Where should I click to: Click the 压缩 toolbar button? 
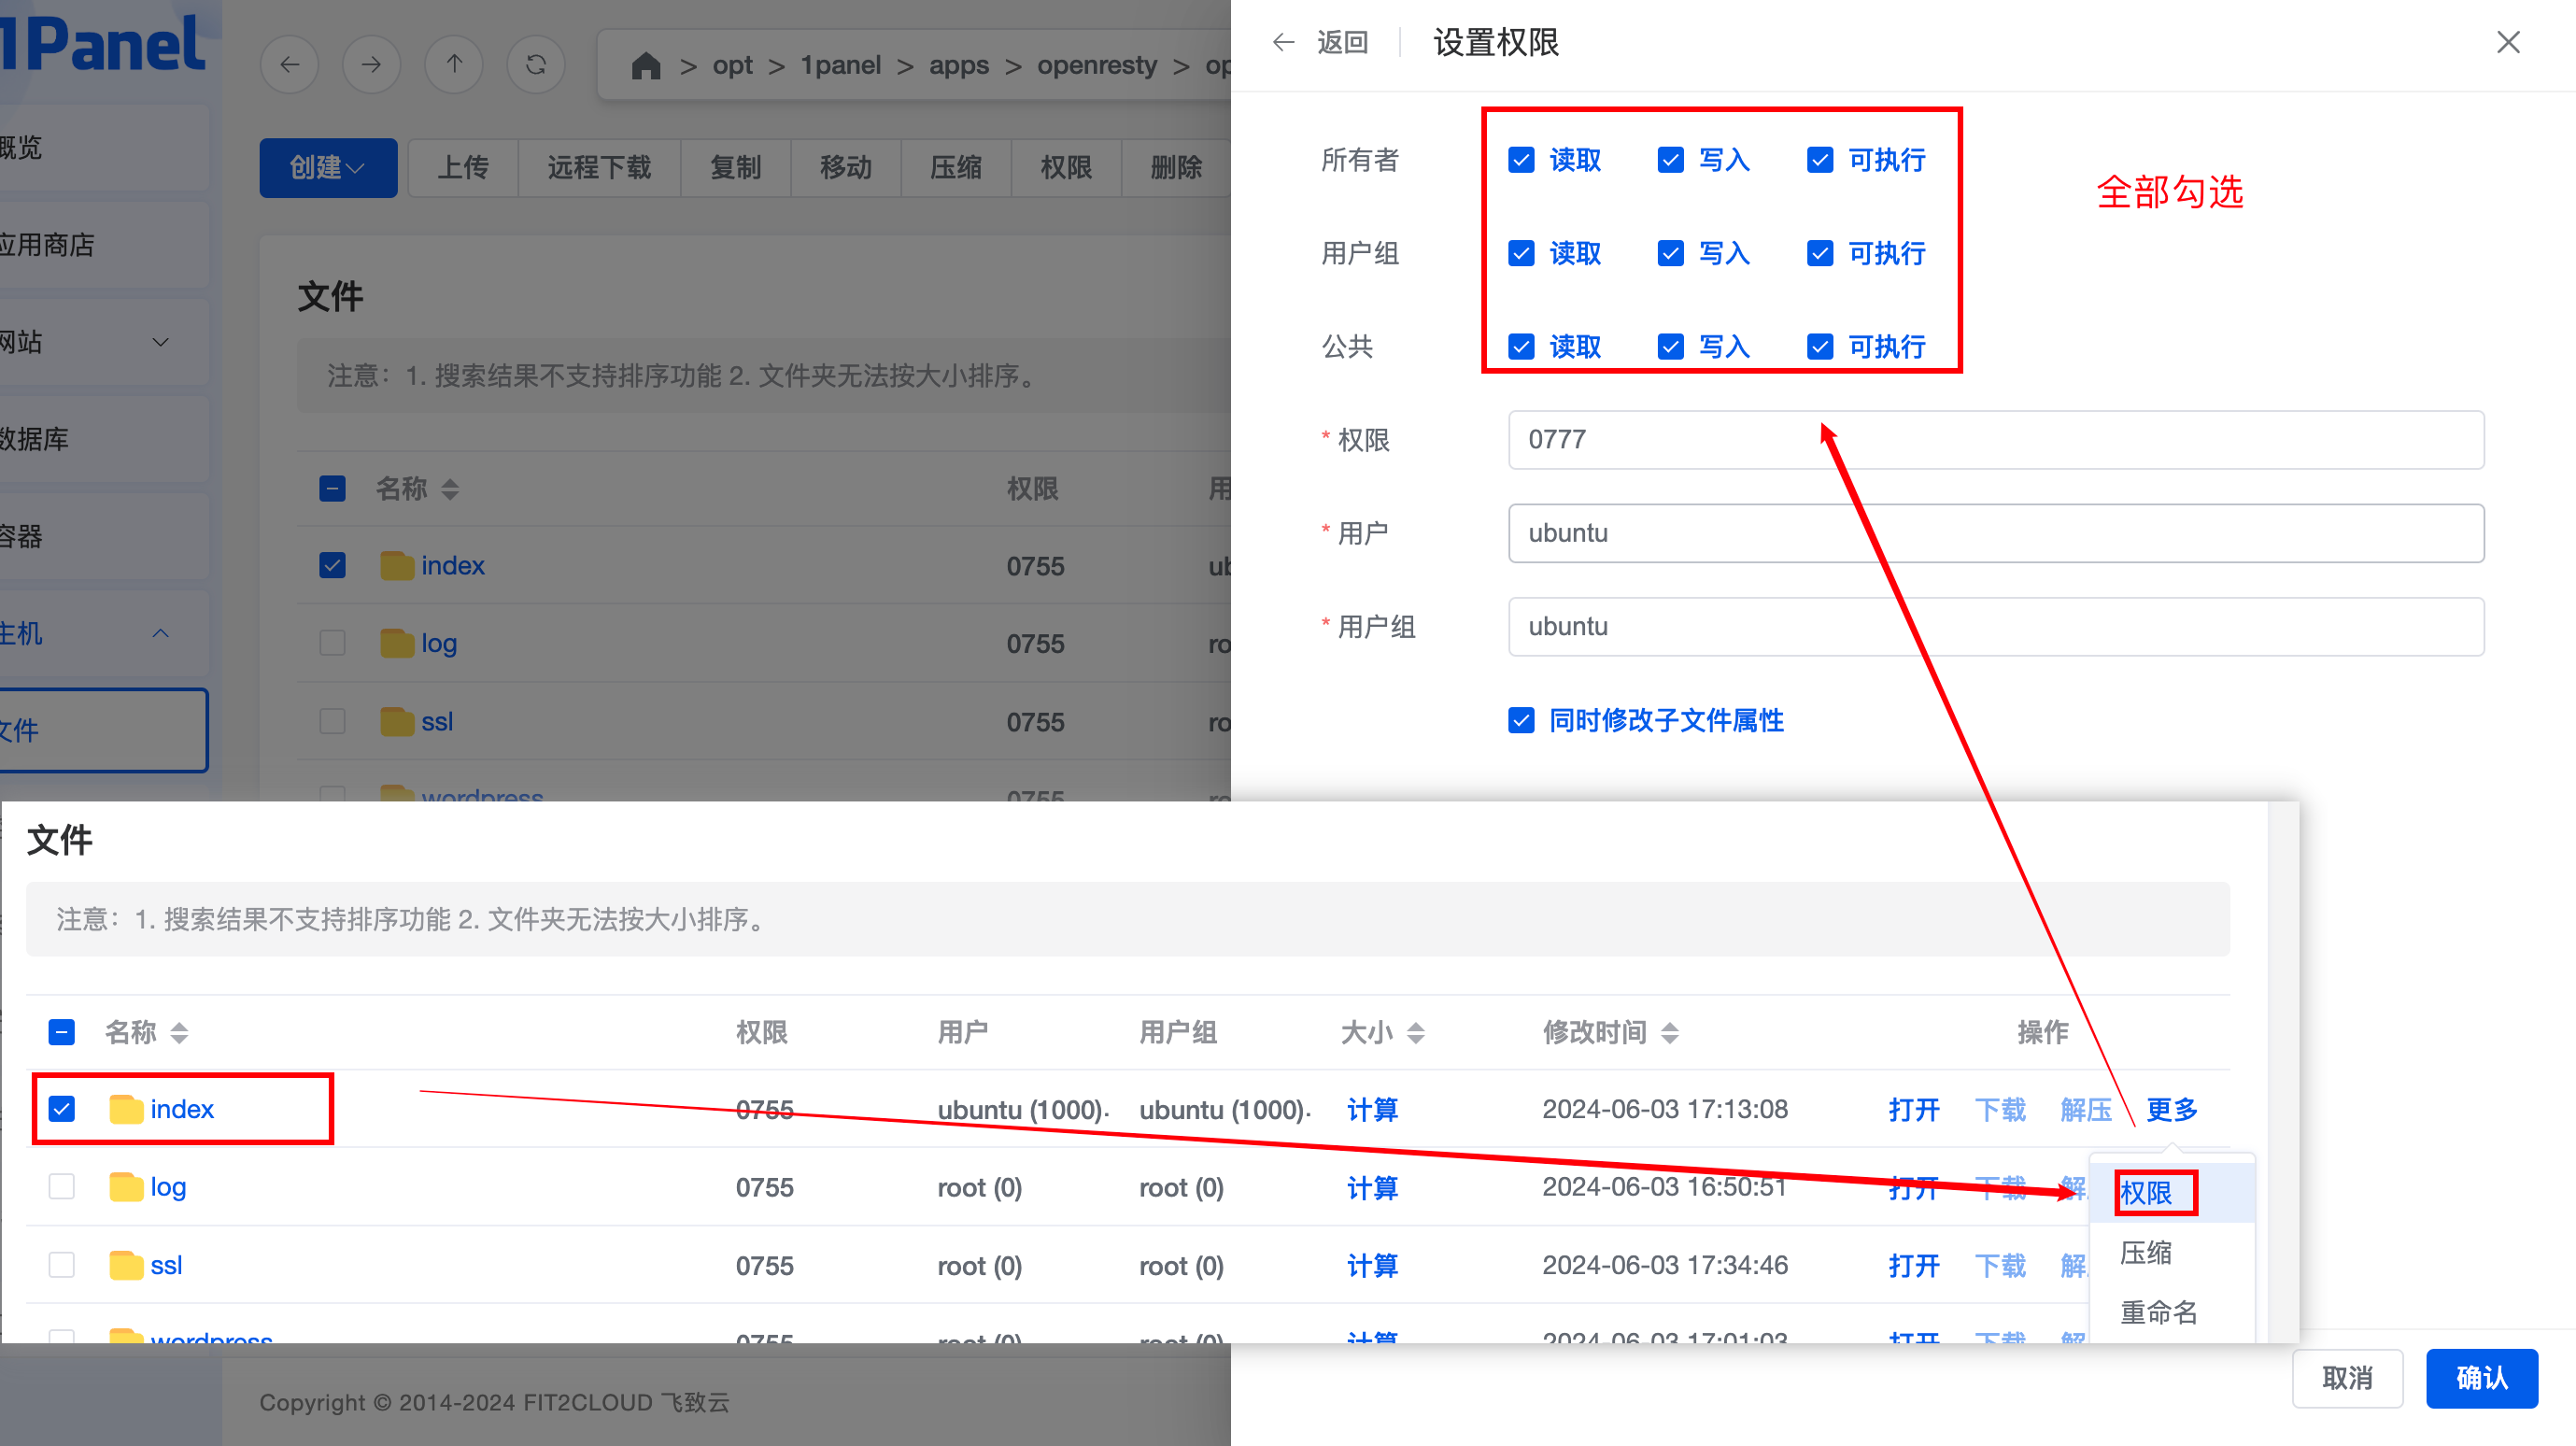pyautogui.click(x=956, y=167)
